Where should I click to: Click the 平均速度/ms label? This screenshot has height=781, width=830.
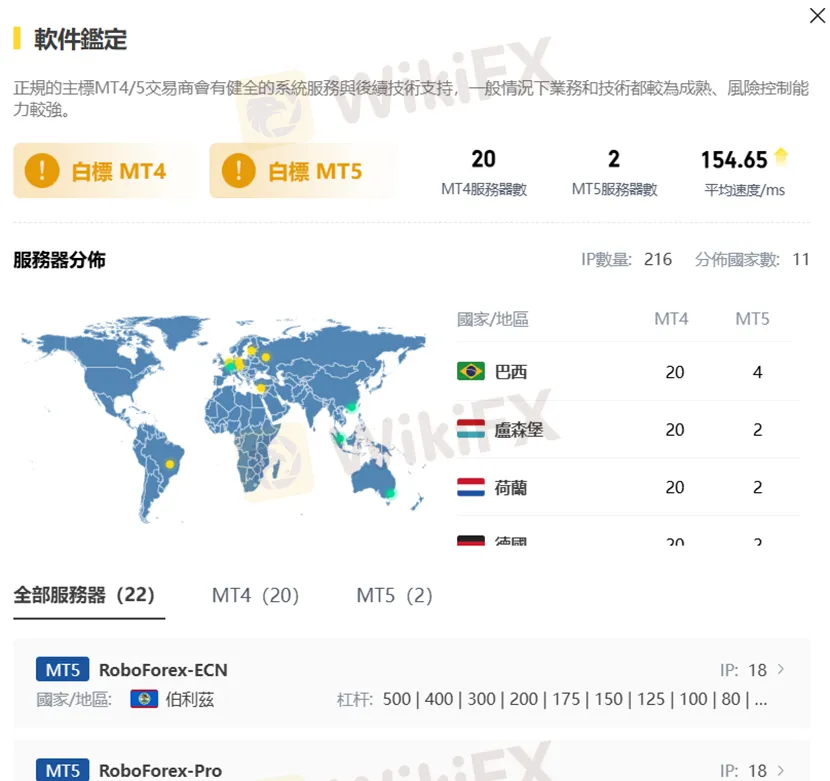pyautogui.click(x=744, y=190)
